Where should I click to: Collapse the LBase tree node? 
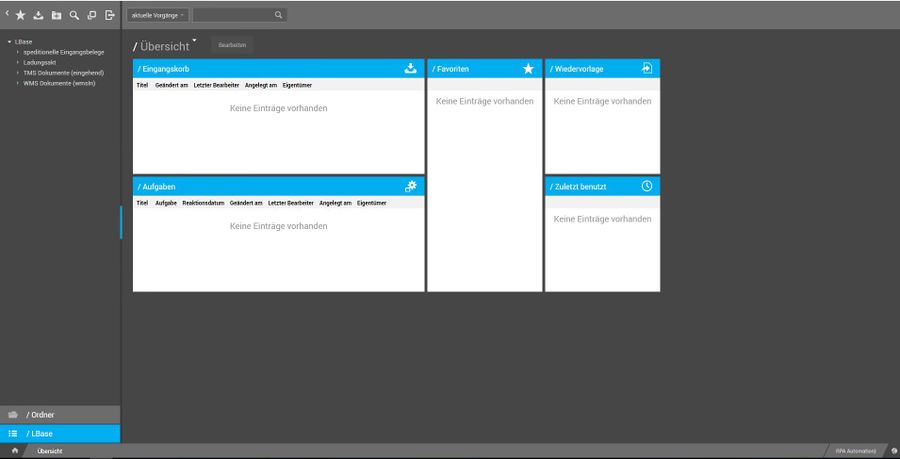[10, 42]
